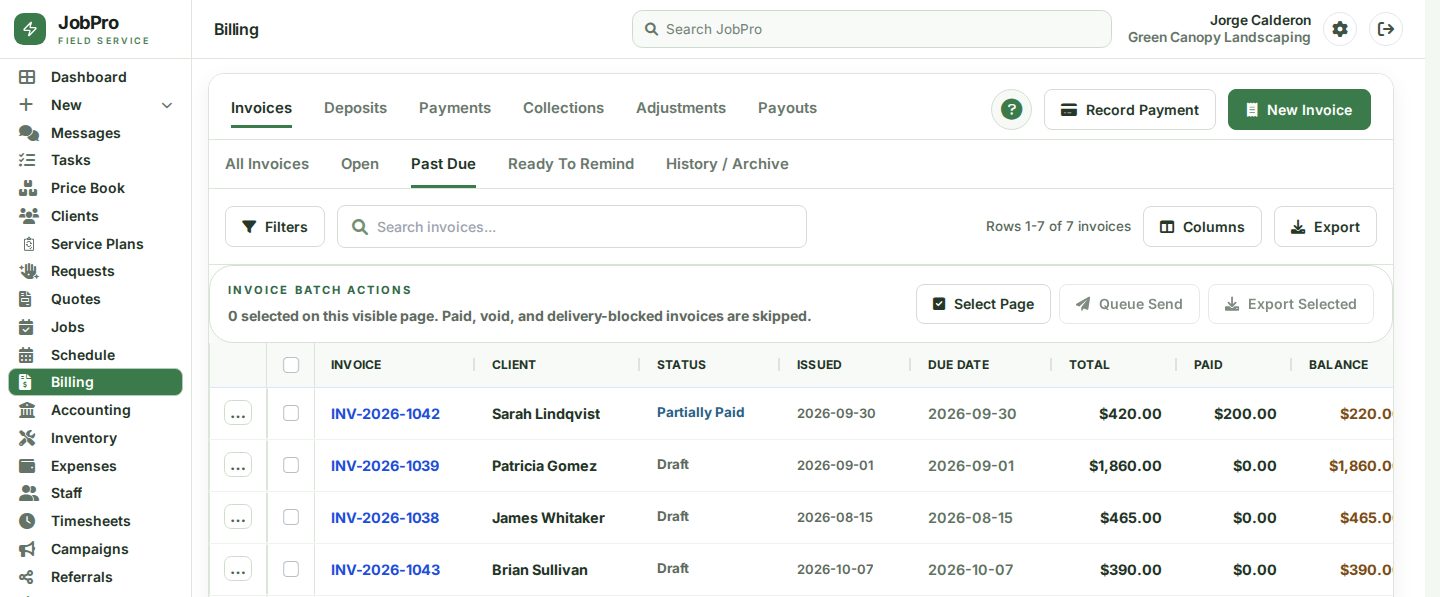
Task: Open the Requests section
Action: [x=96, y=271]
